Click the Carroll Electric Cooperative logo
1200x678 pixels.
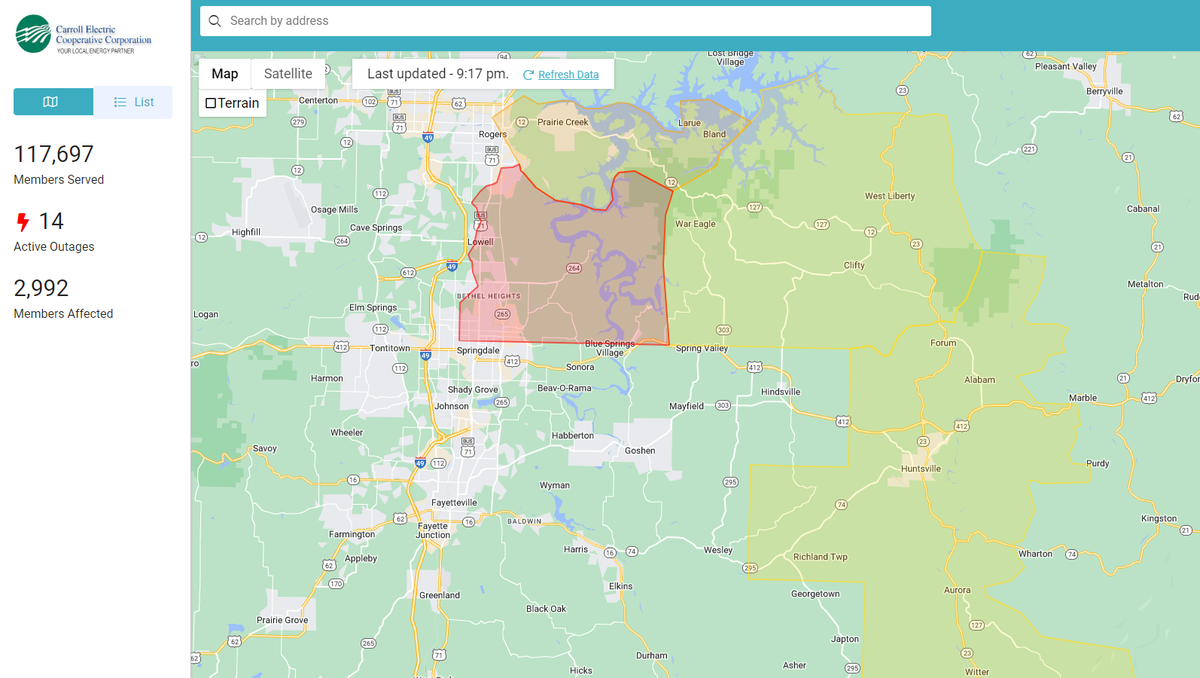click(84, 34)
